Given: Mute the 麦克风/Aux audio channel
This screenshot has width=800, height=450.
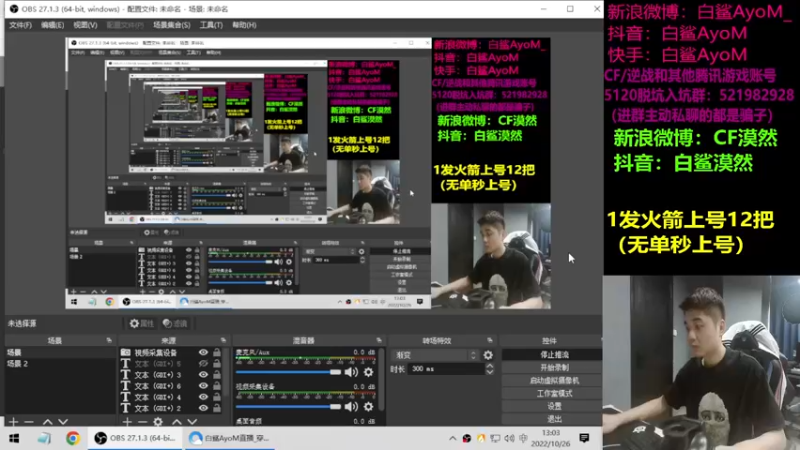Looking at the screenshot, I should pos(351,372).
